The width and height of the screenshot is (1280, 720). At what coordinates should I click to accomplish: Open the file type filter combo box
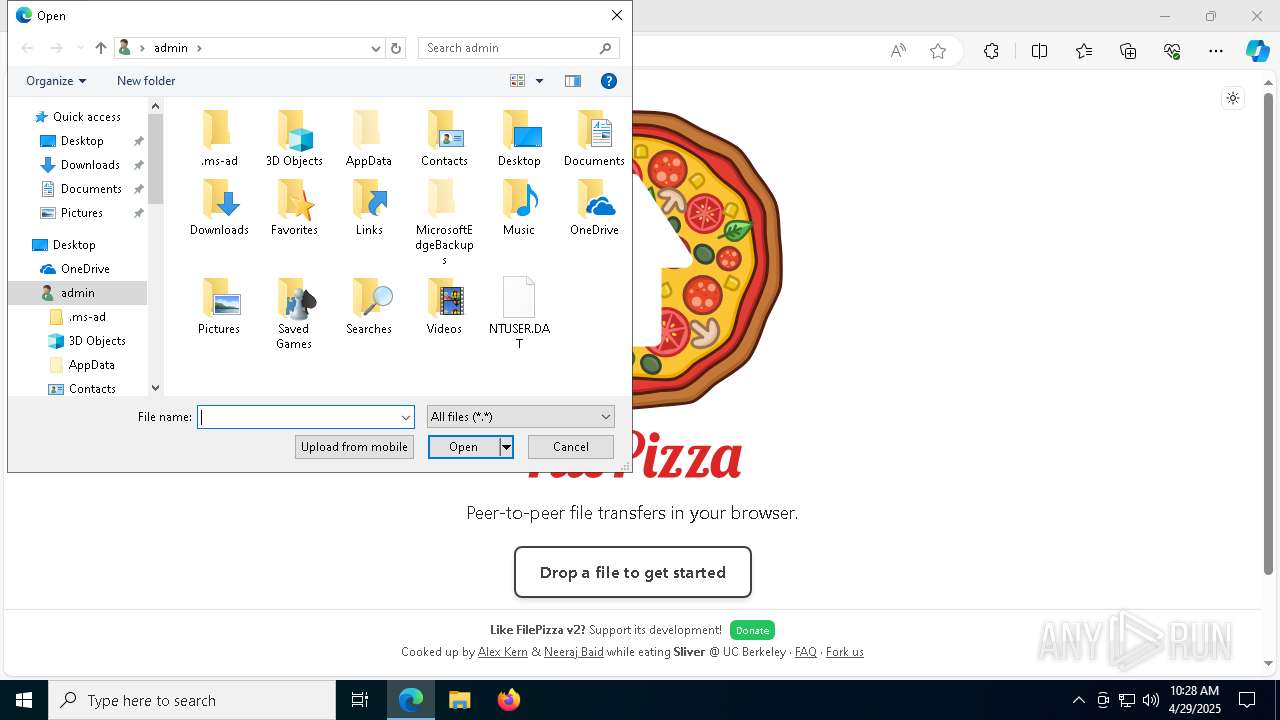click(x=520, y=417)
